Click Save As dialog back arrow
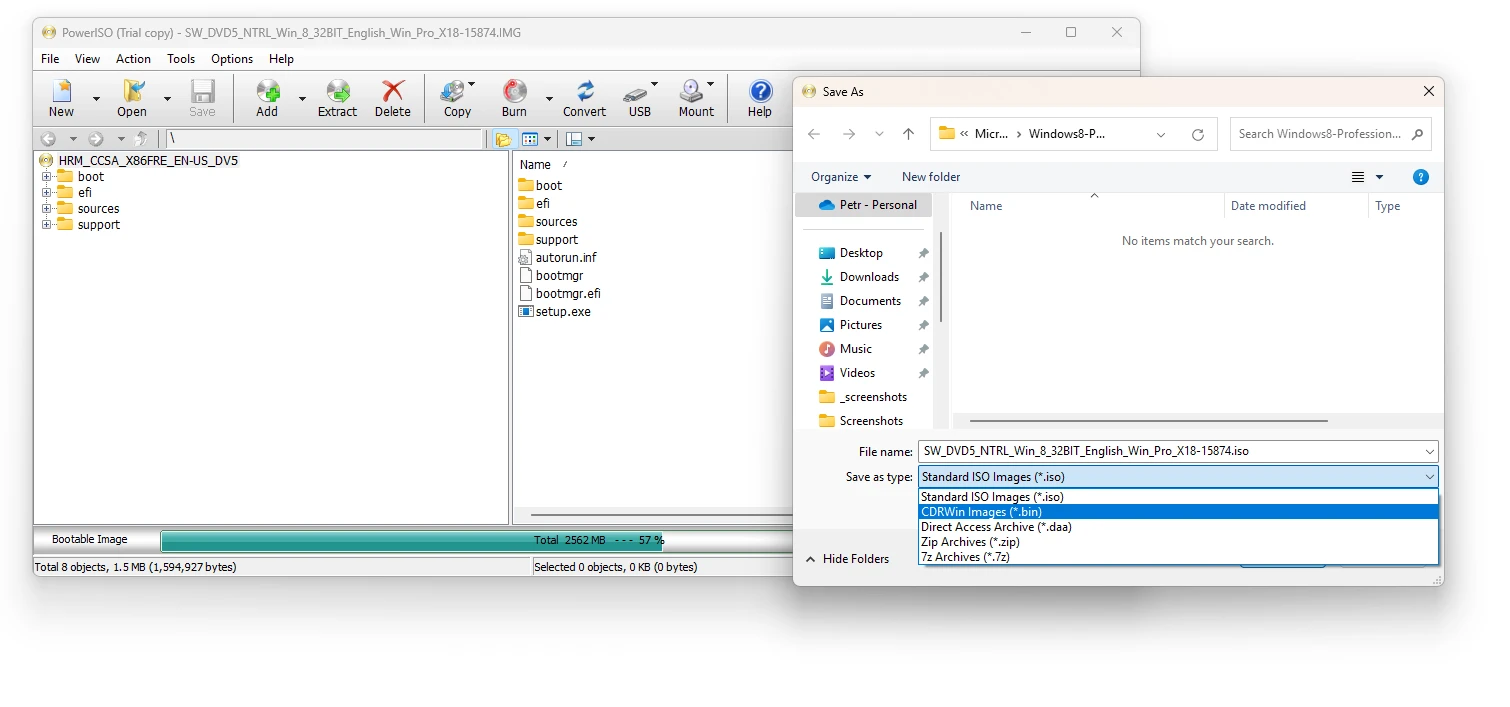Screen dimensions: 1510x707 tap(814, 134)
